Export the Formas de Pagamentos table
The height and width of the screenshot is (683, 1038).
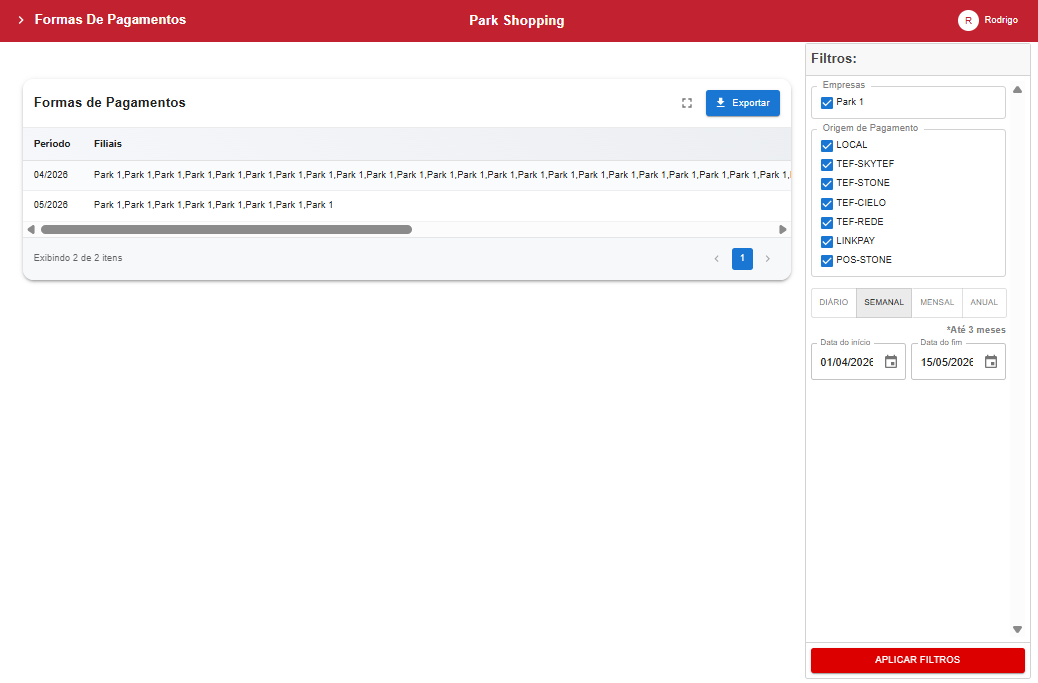[742, 103]
